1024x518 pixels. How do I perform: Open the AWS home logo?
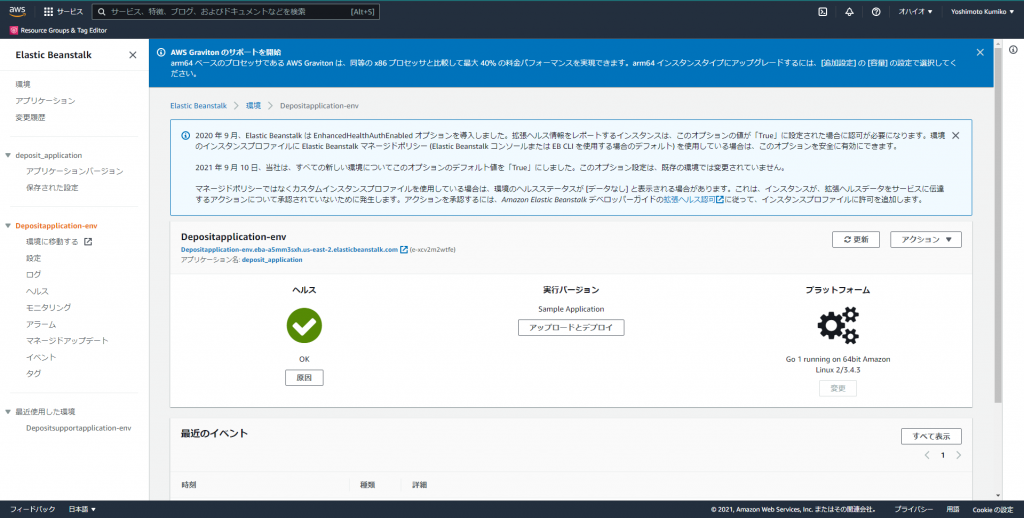[x=17, y=11]
